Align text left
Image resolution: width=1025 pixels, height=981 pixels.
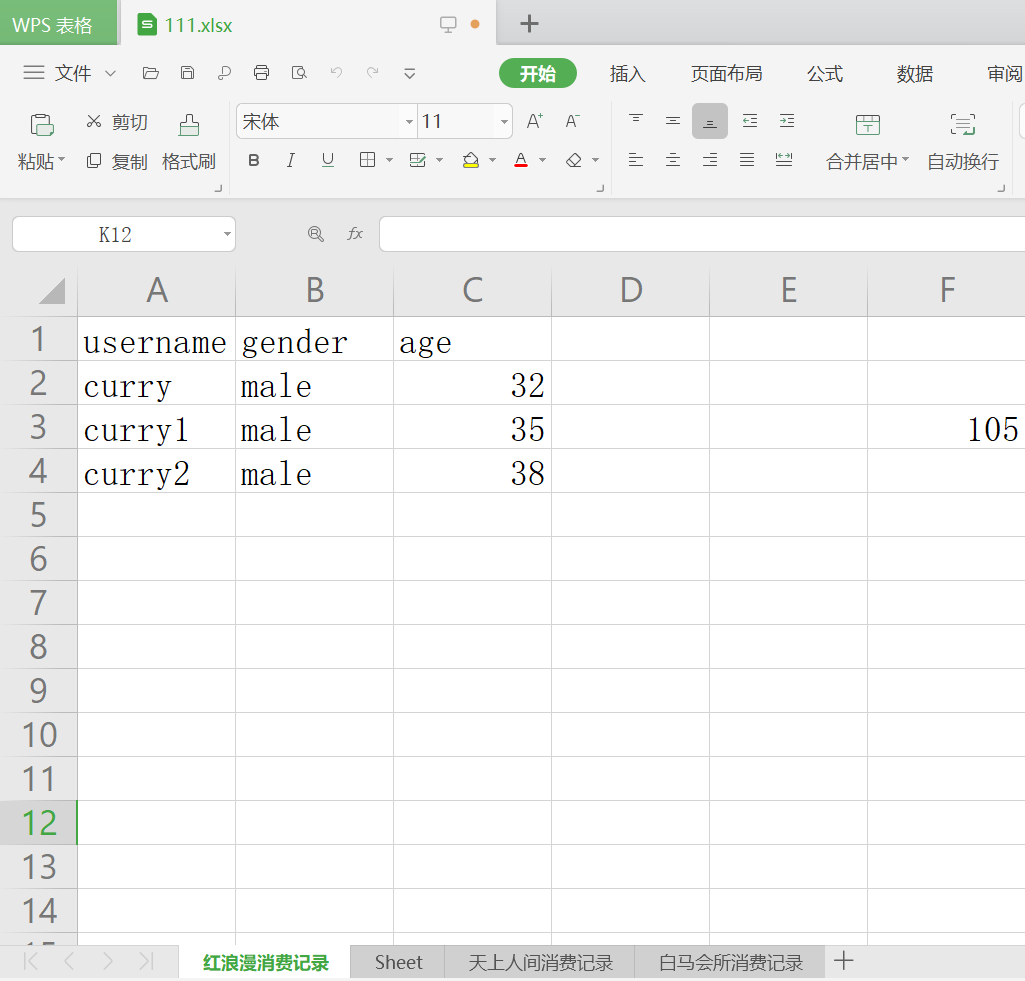coord(635,160)
